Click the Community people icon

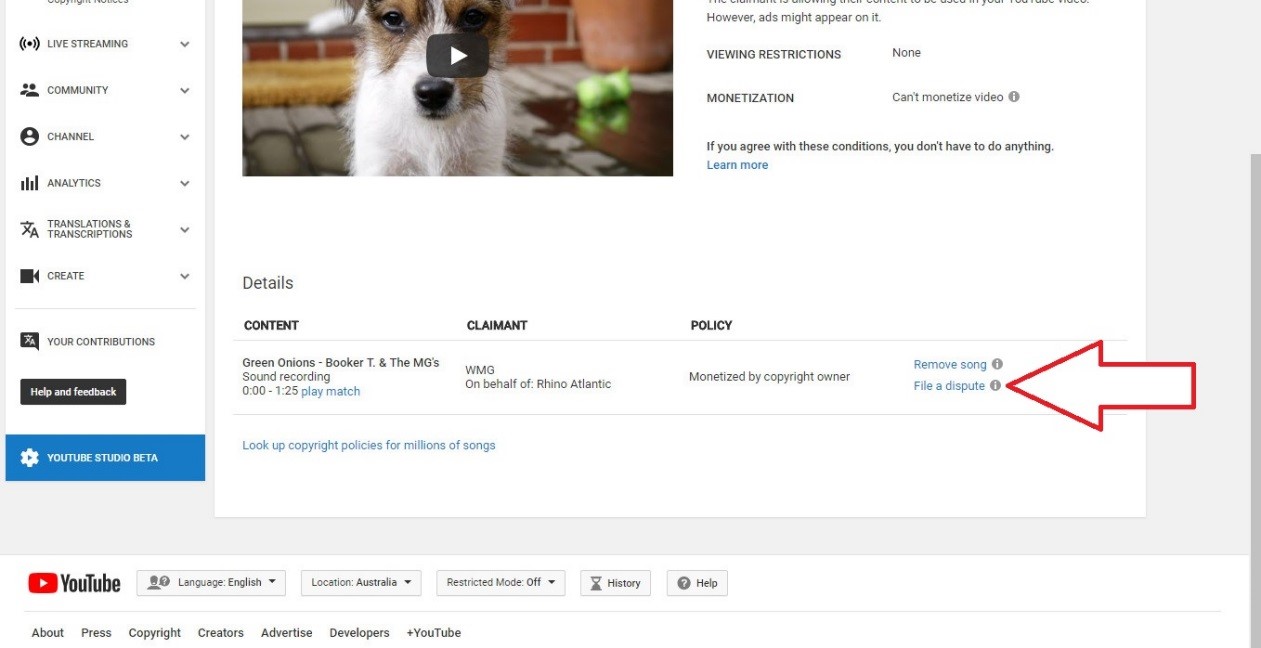coord(30,90)
